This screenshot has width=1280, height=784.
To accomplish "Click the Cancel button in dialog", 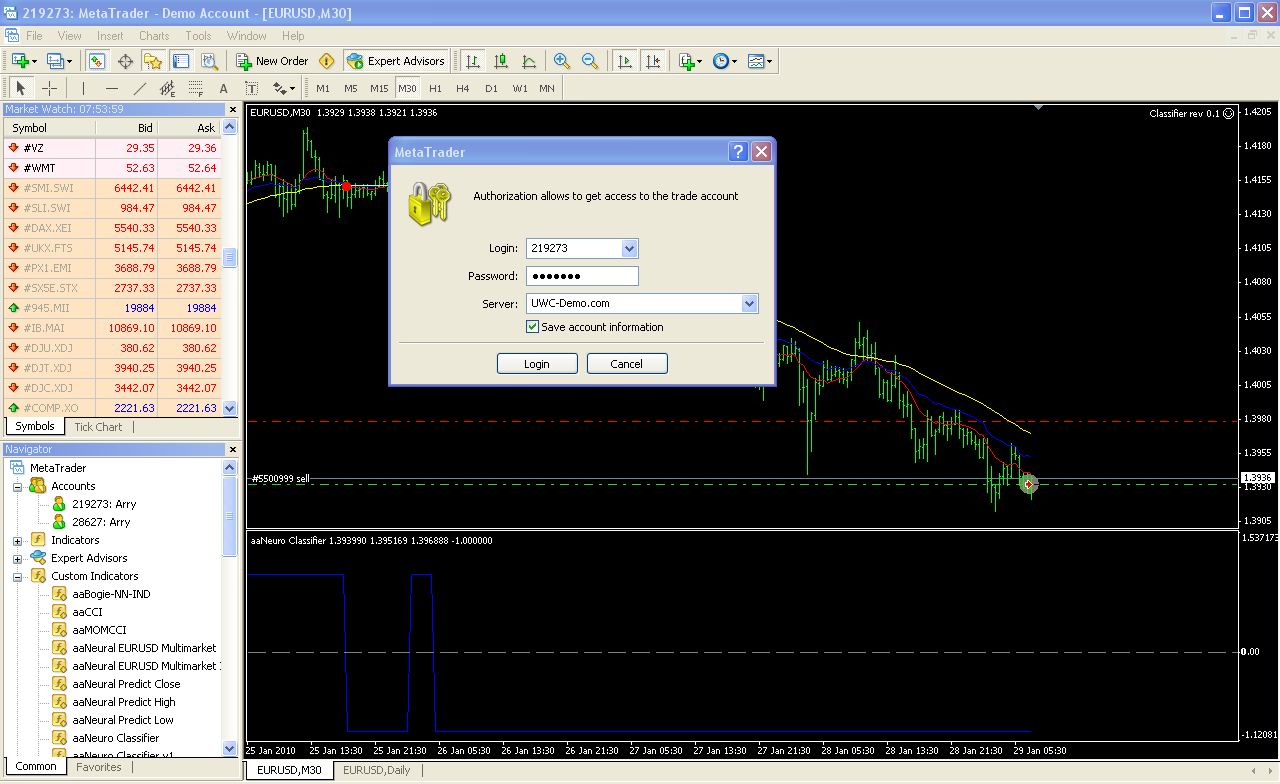I will (627, 364).
